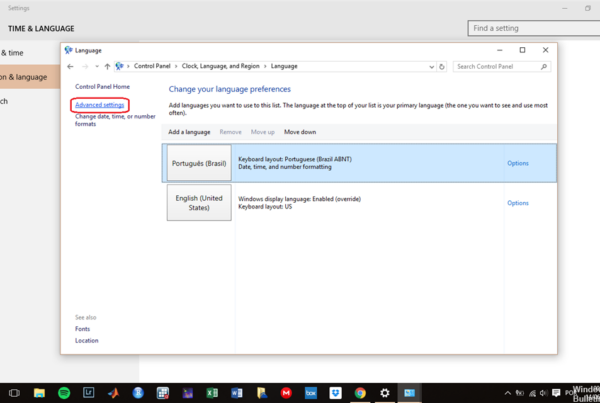The image size is (600, 403).
Task: Open Change date, time, or number formats
Action: tap(115, 120)
